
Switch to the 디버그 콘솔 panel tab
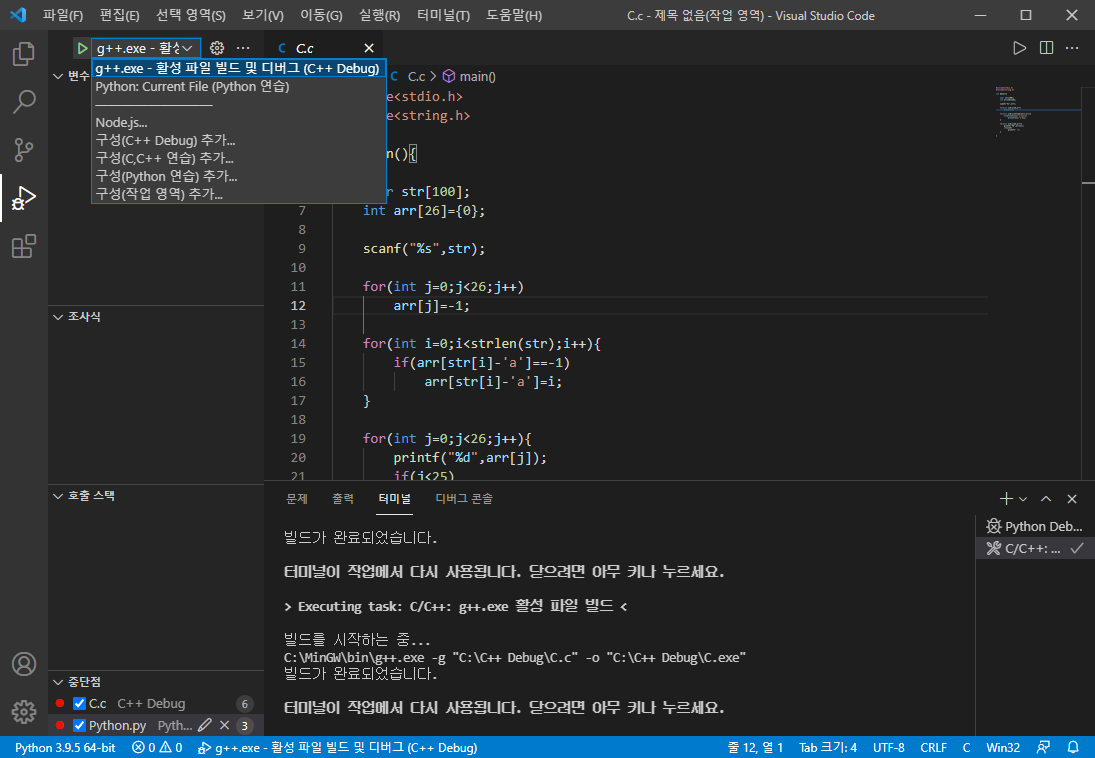pyautogui.click(x=464, y=499)
